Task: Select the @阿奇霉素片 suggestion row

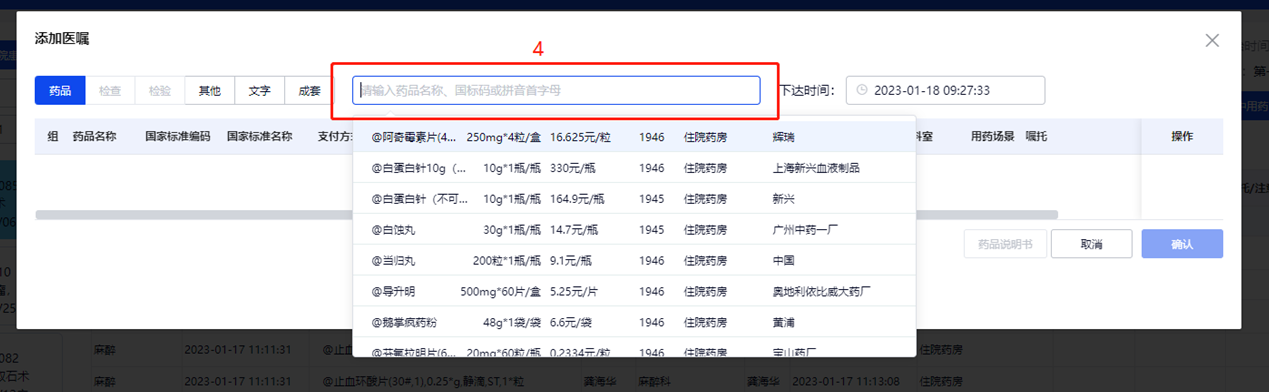Action: 634,137
